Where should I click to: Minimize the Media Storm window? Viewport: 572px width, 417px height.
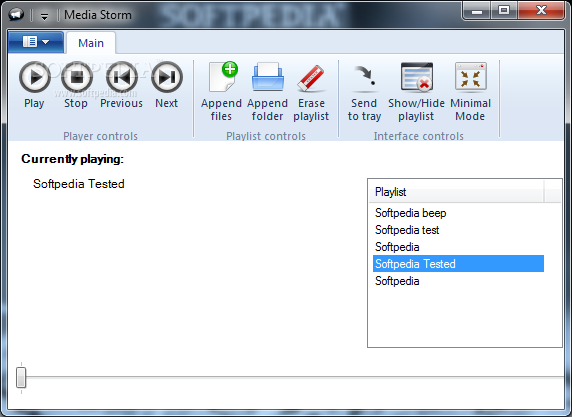coord(476,11)
